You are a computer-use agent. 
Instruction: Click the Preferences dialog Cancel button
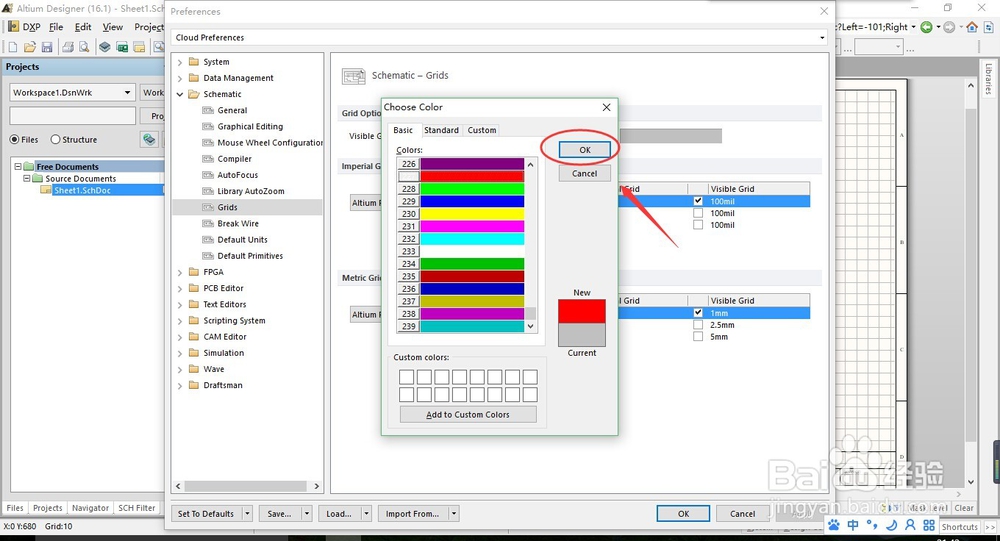click(x=742, y=514)
